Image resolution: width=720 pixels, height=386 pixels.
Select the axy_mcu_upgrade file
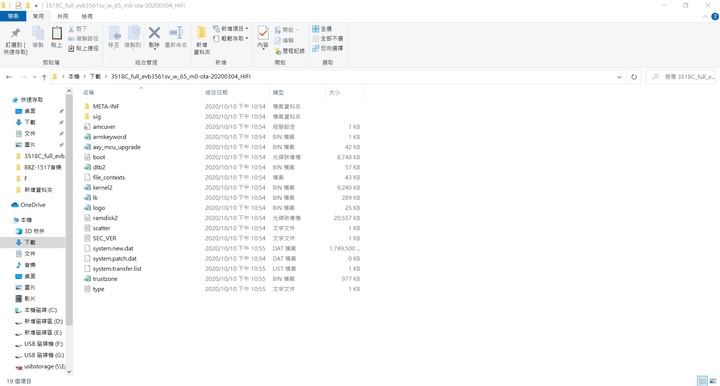[x=117, y=147]
